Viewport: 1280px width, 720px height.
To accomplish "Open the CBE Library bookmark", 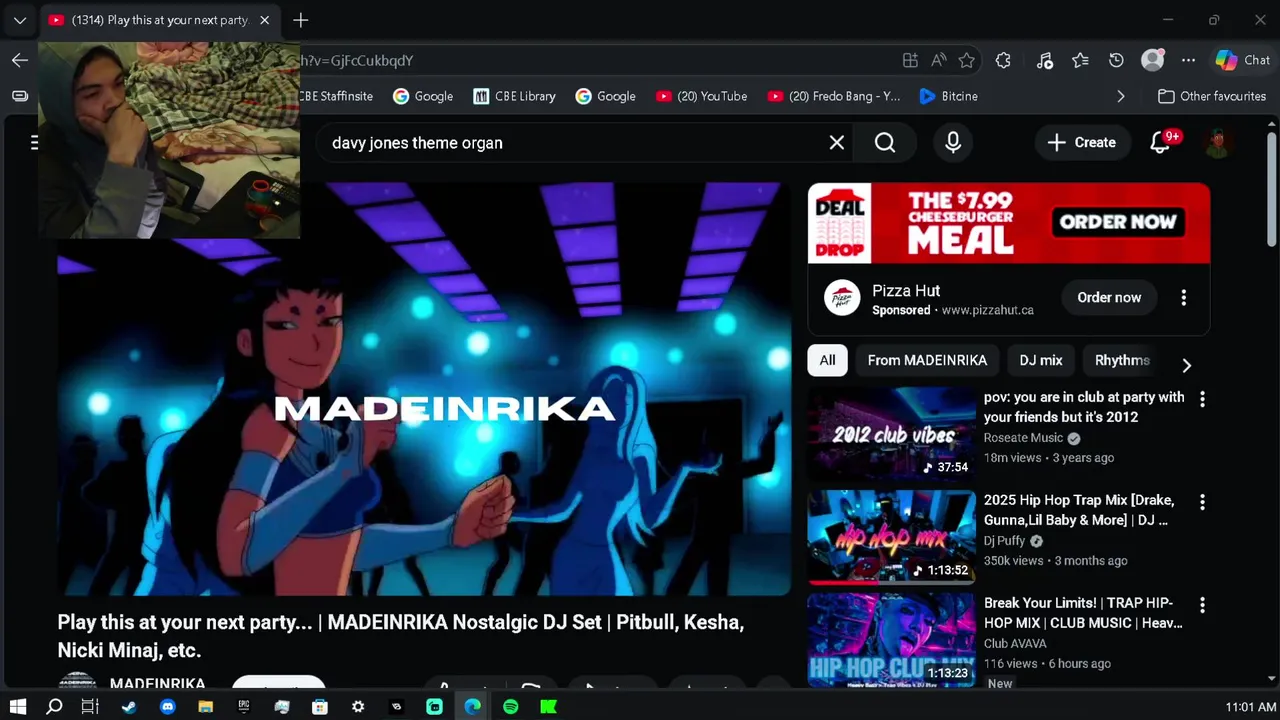I will (514, 96).
